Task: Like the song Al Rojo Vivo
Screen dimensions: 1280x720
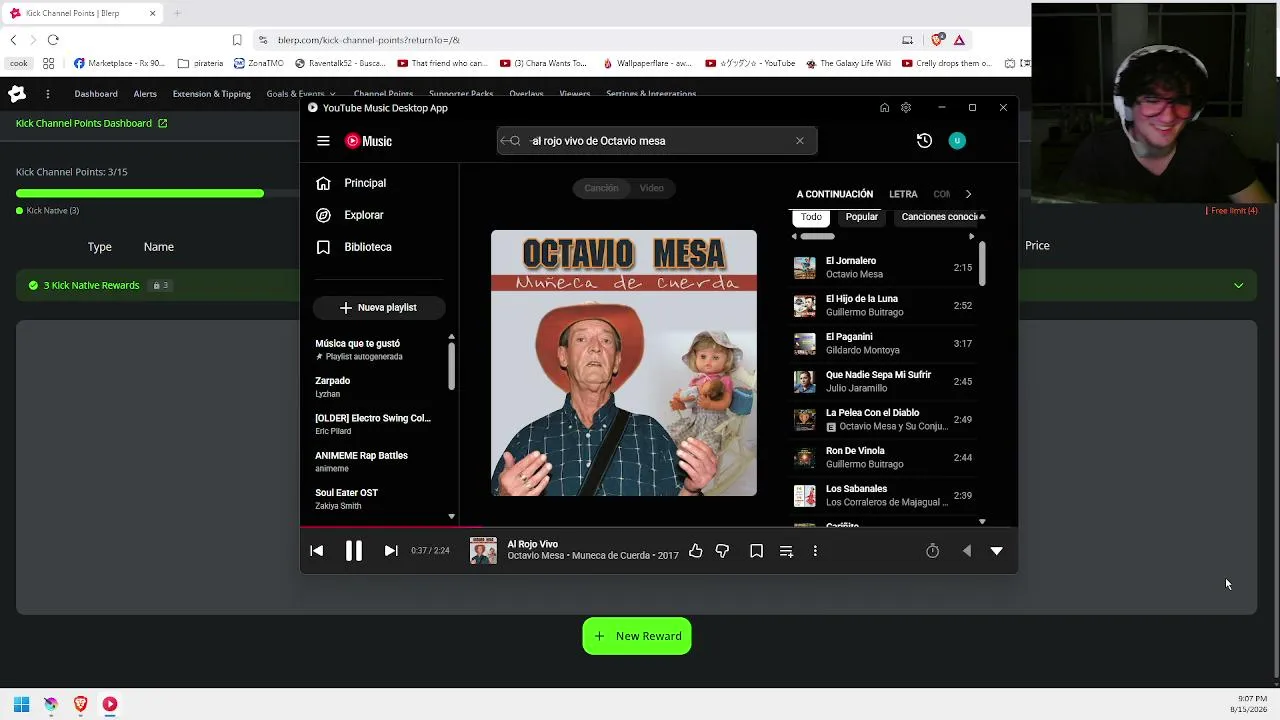Action: (x=696, y=551)
